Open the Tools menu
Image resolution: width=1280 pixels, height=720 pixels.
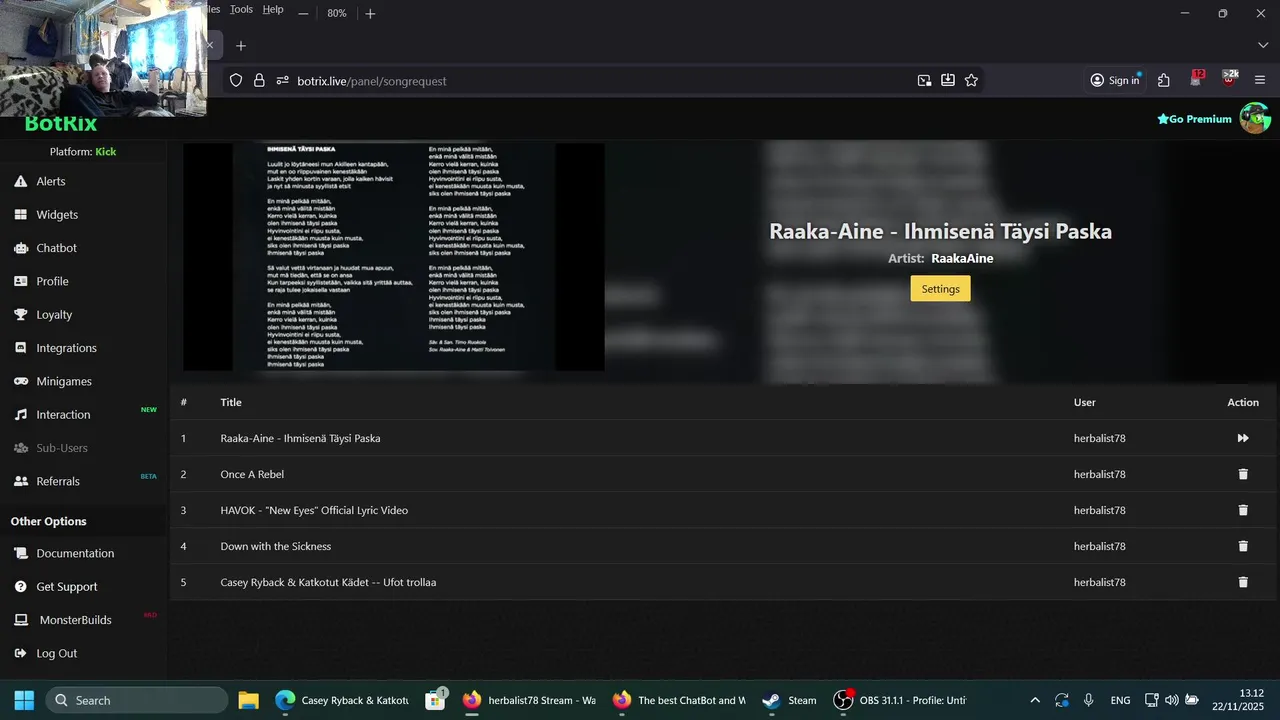pyautogui.click(x=241, y=9)
